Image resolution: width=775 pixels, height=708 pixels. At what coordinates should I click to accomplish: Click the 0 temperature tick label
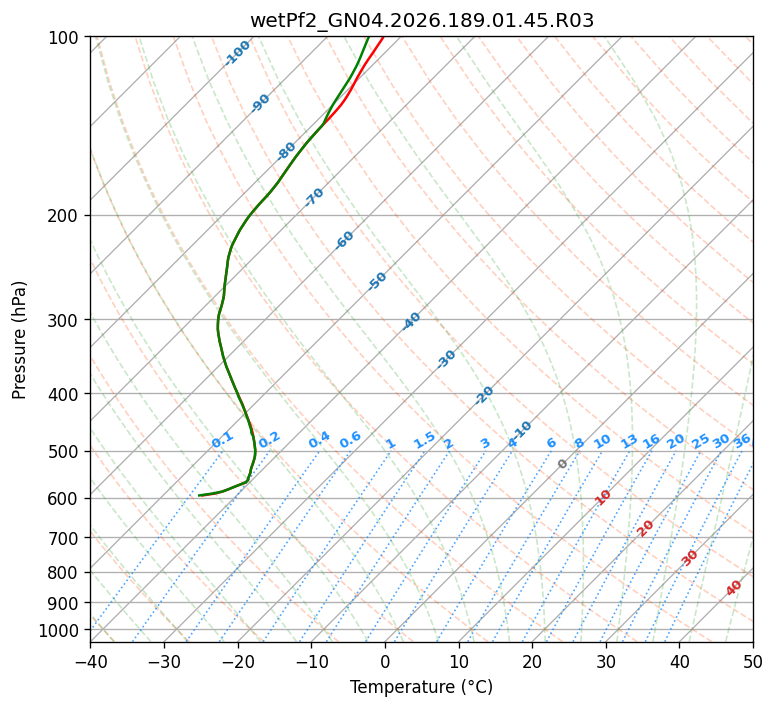(385, 661)
